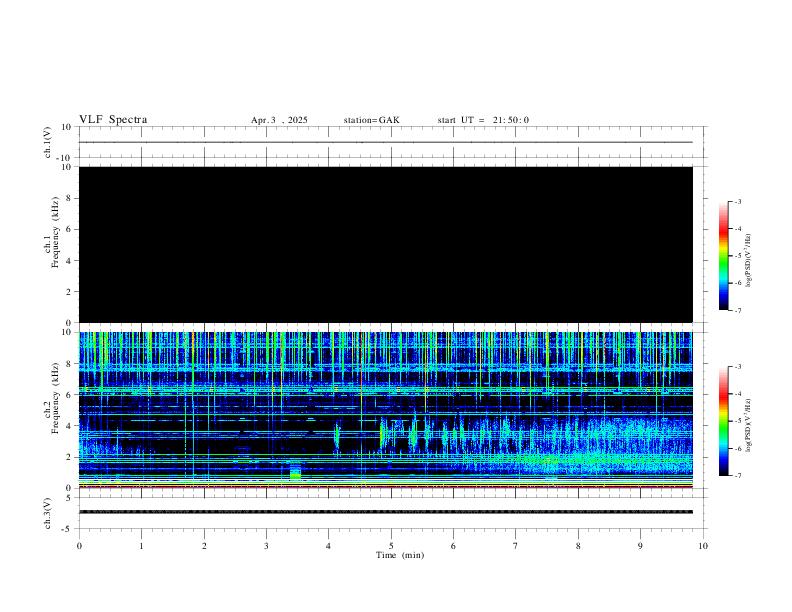Screen dimensions: 792x612
Task: Click the "ch.3(V)" axis label
Action: pyautogui.click(x=48, y=513)
